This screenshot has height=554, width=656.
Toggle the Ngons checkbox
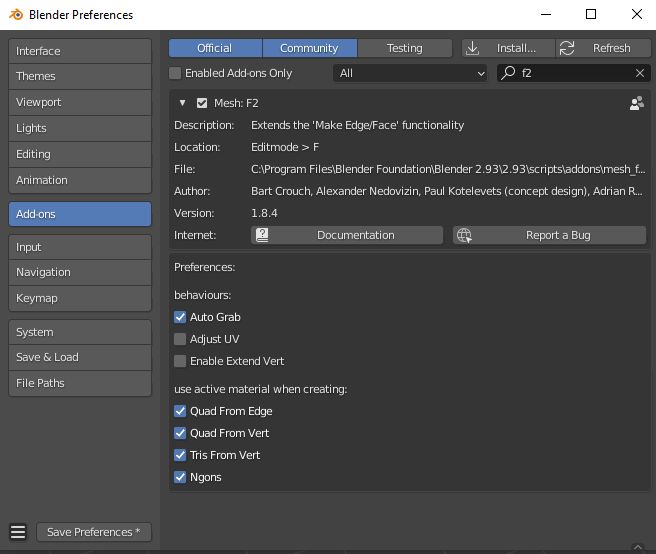pos(180,477)
